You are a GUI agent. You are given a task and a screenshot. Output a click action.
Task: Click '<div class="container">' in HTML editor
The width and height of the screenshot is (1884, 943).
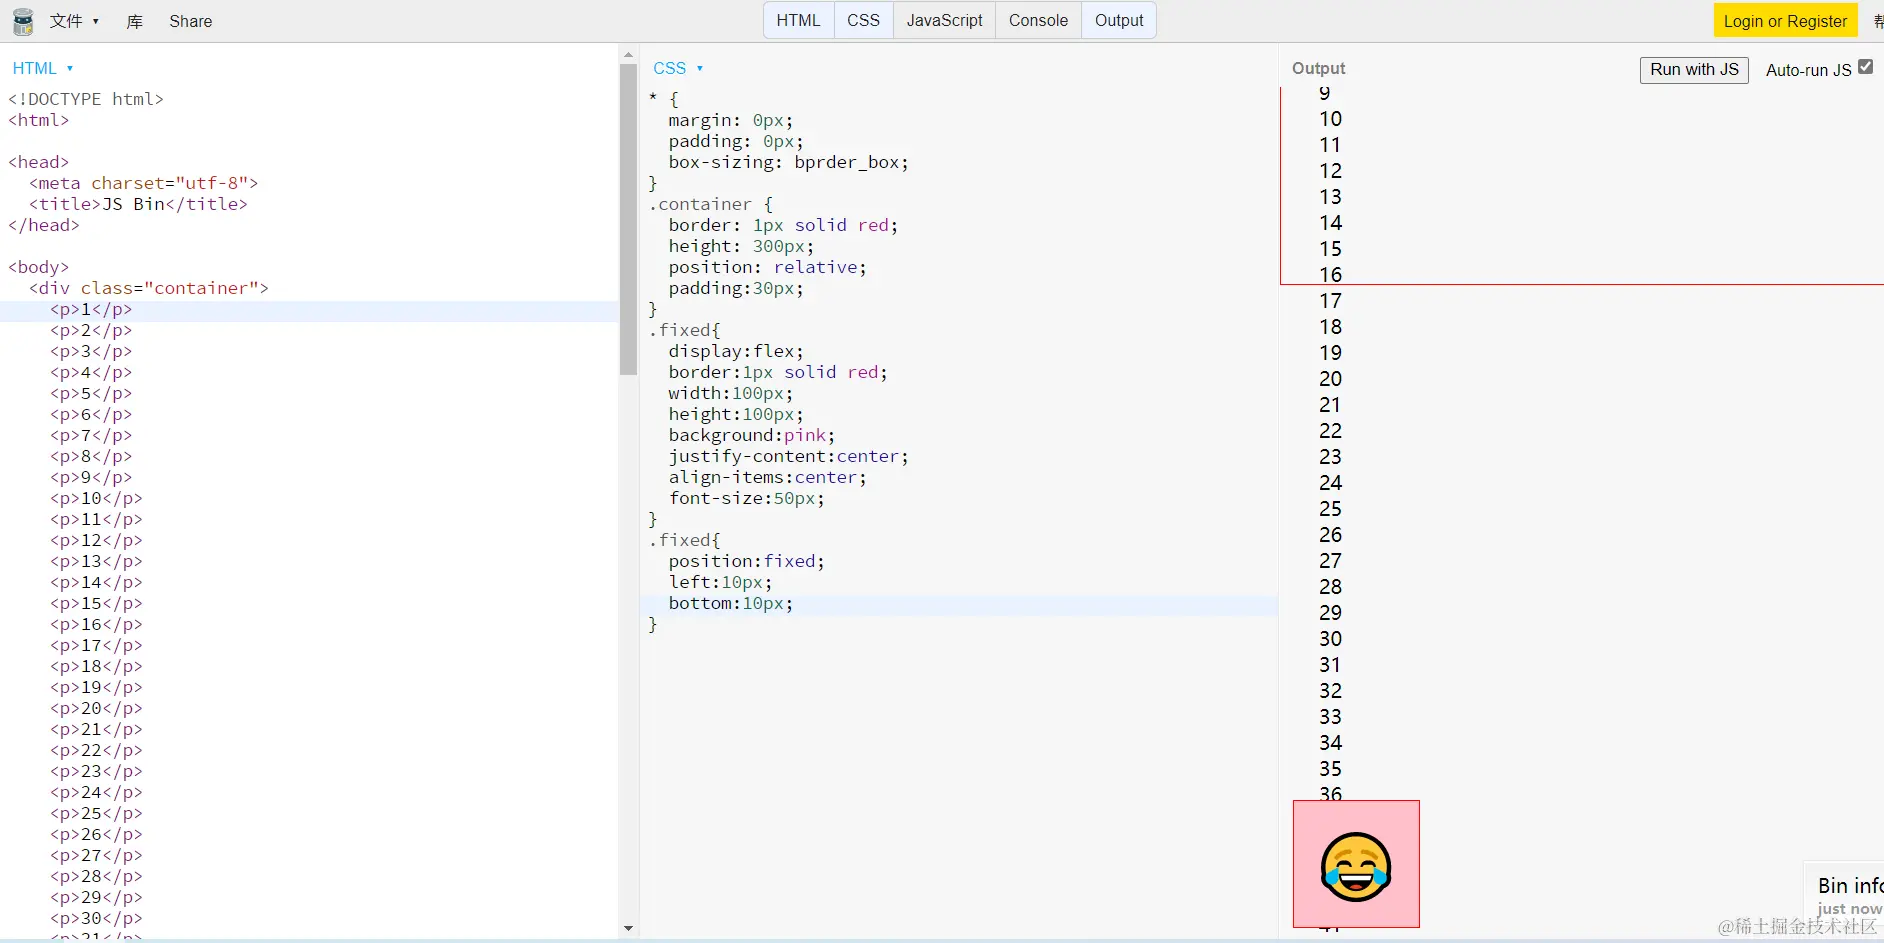[149, 289]
